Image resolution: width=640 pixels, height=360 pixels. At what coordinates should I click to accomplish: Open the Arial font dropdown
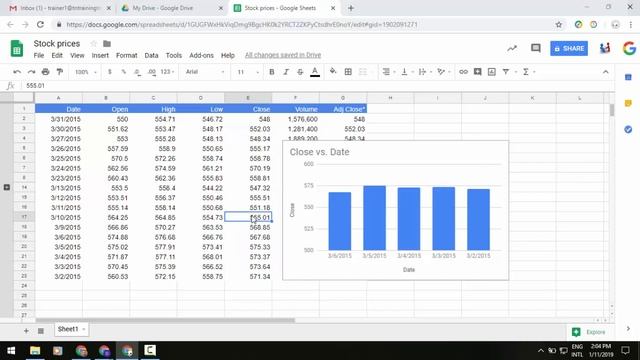(204, 72)
